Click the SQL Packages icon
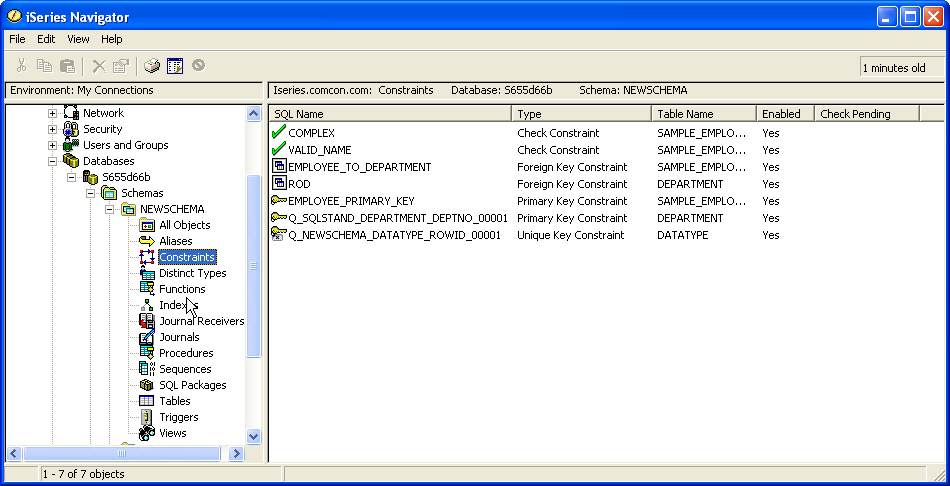Screen dimensions: 950x486 [x=147, y=385]
